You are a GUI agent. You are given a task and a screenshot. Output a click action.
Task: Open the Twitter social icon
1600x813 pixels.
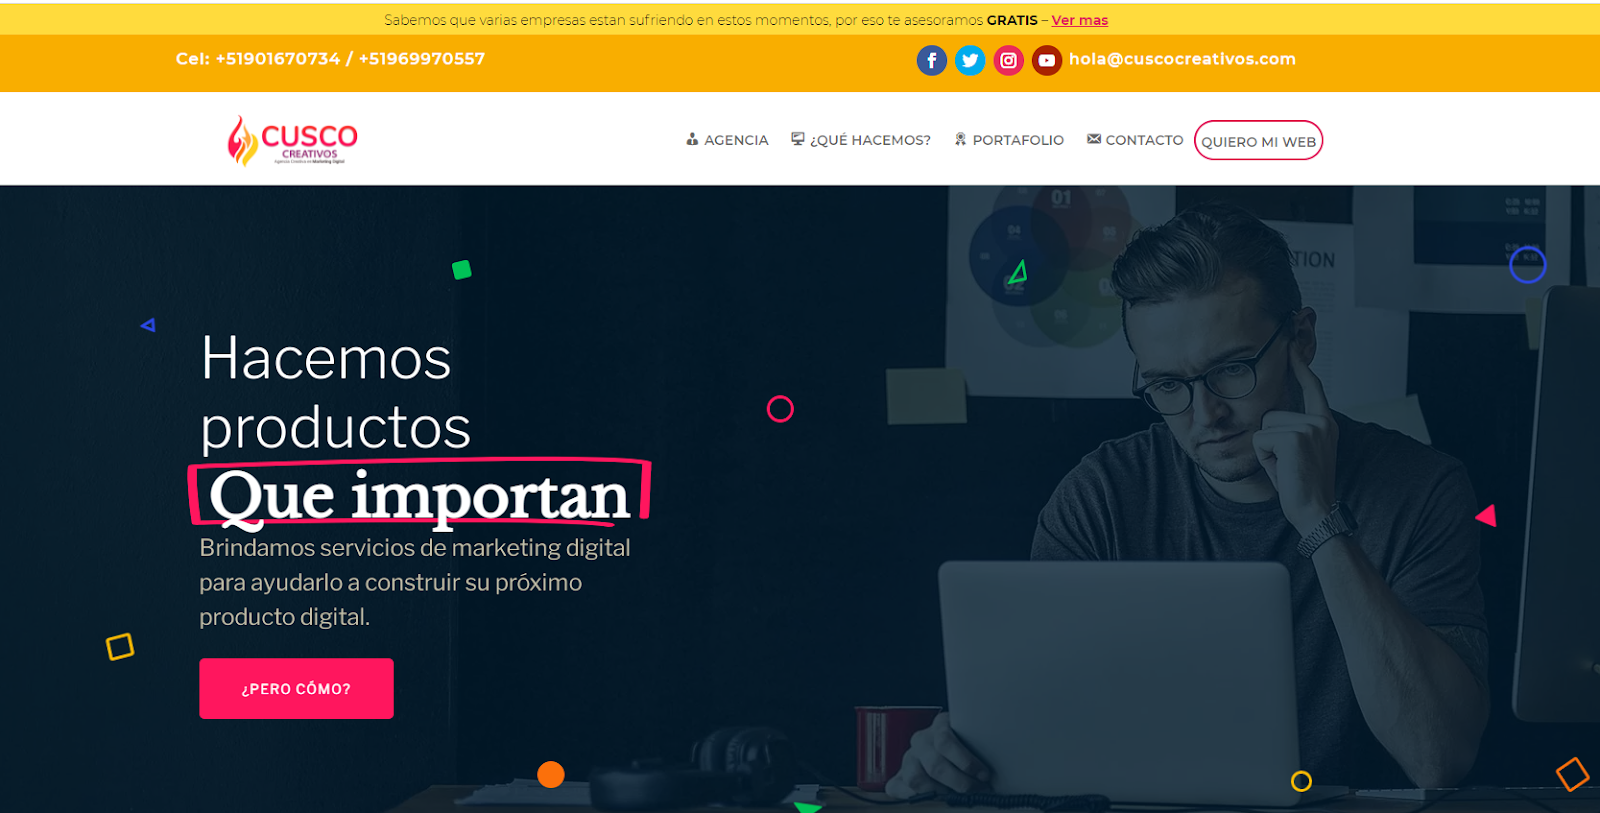970,60
